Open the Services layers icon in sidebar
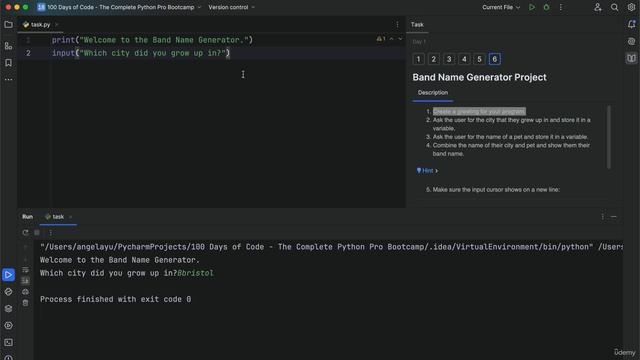Image resolution: width=640 pixels, height=360 pixels. (x=8, y=309)
